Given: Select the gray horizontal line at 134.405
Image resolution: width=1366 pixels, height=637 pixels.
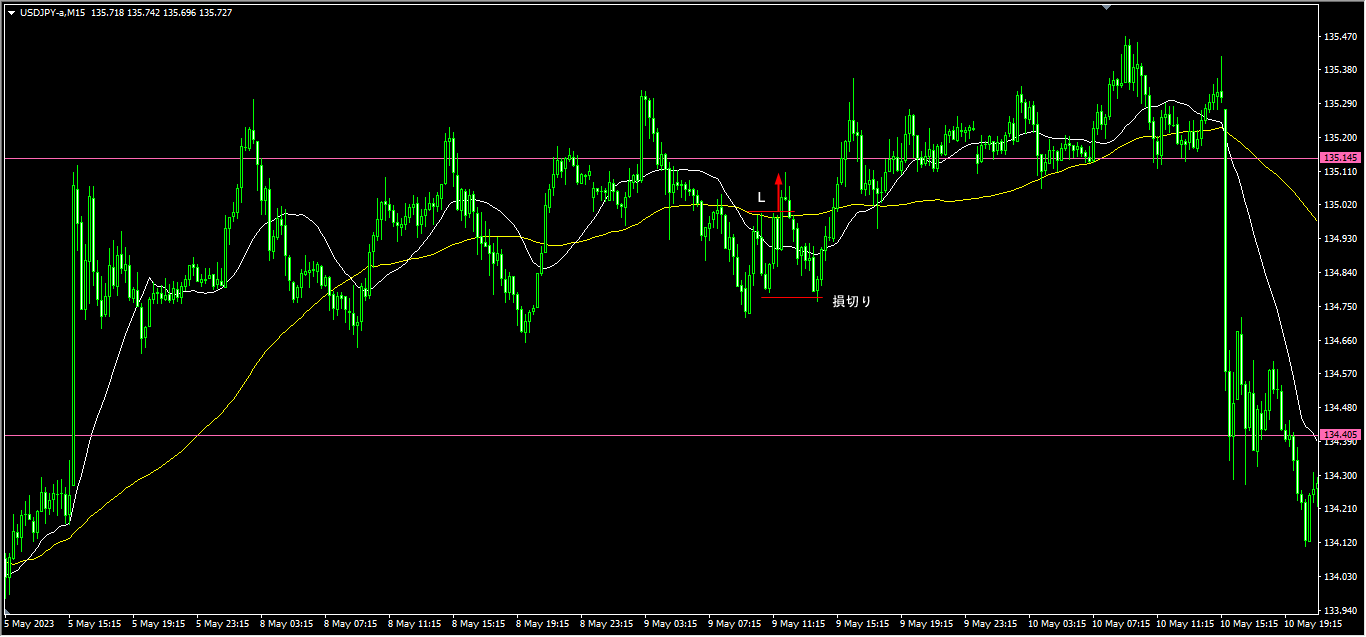Looking at the screenshot, I should 600,435.
